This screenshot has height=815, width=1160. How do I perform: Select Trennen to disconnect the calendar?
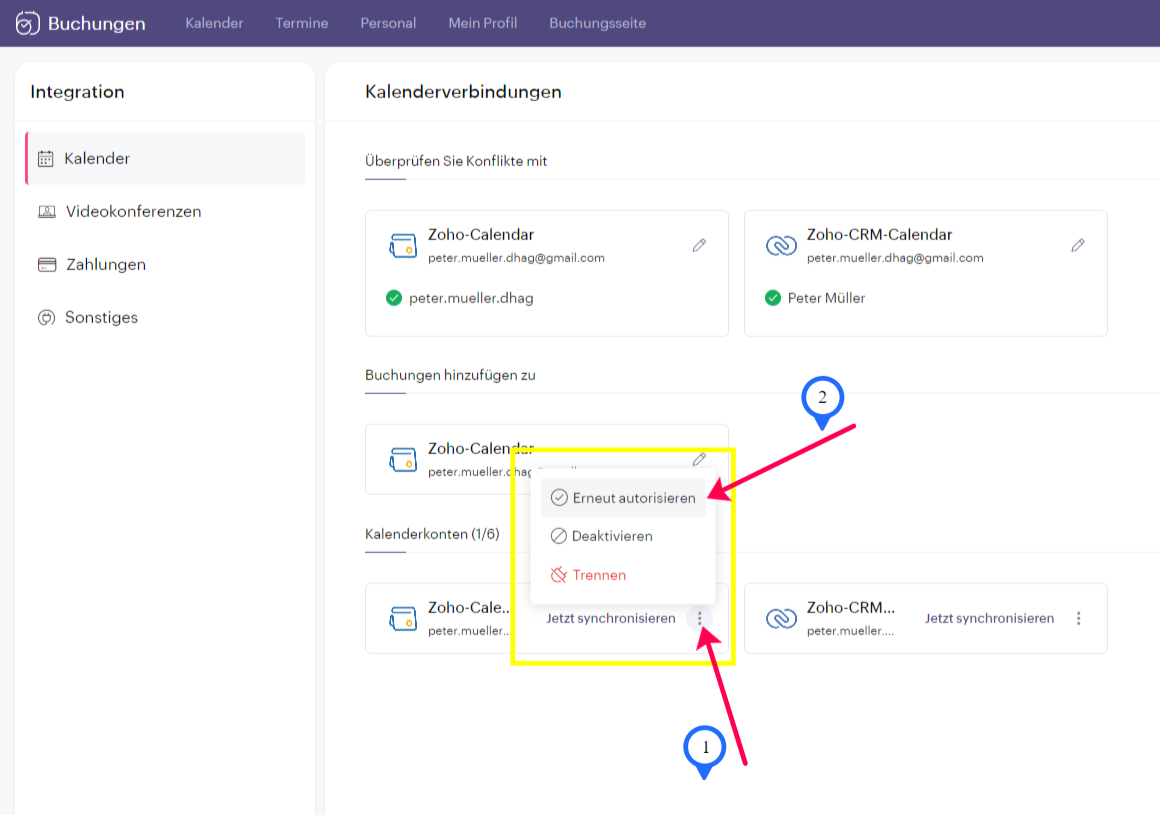(x=623, y=575)
